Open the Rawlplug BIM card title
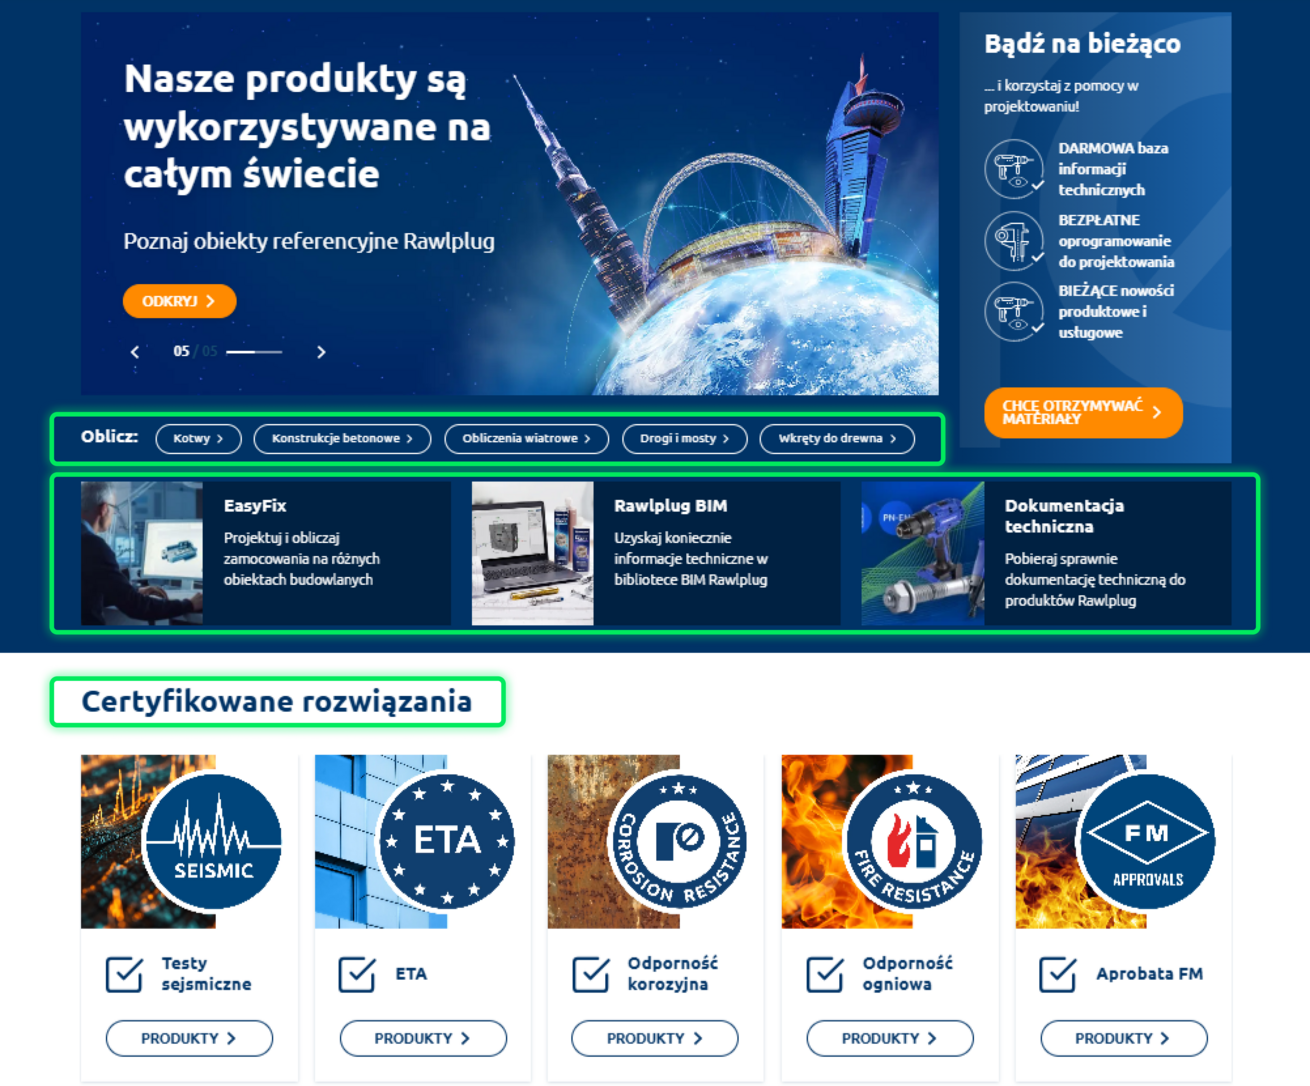Screen dimensions: 1310x1086 671,506
